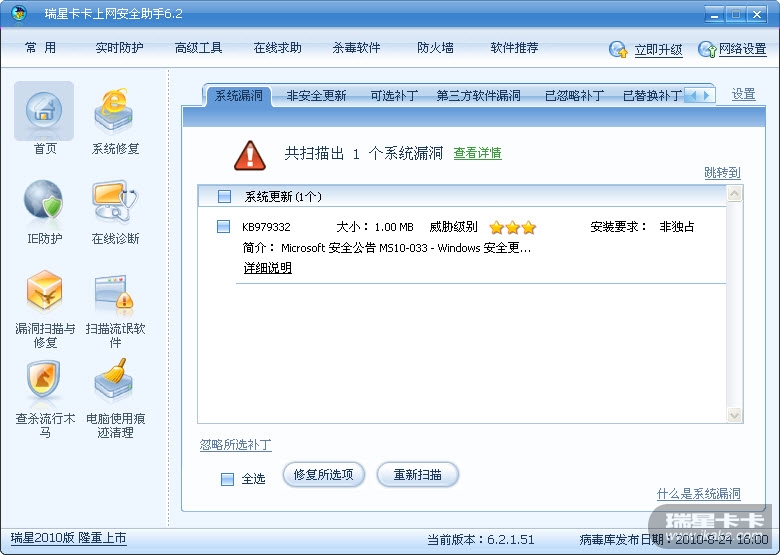
Task: Switch to the 系统漏洞 tab
Action: (x=238, y=95)
